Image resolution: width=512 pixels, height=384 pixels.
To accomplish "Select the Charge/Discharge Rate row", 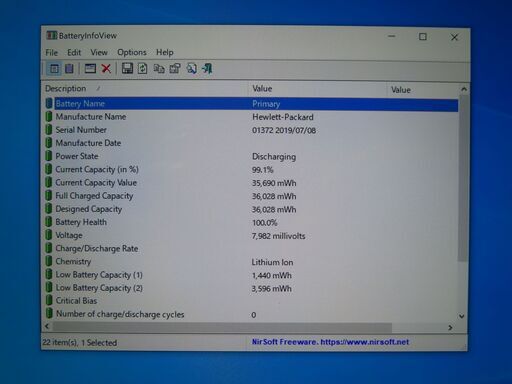I will tap(252, 248).
